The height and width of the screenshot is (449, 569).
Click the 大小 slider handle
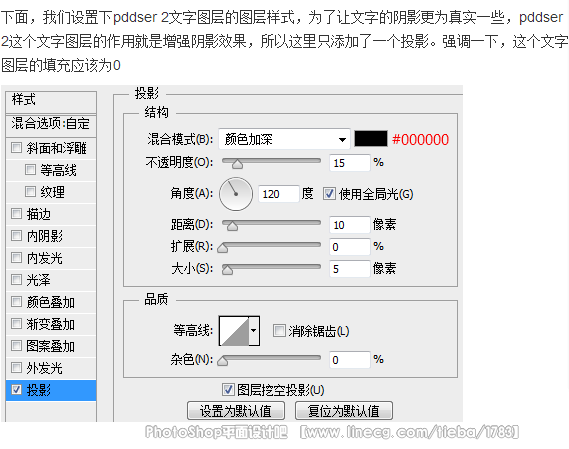click(228, 270)
